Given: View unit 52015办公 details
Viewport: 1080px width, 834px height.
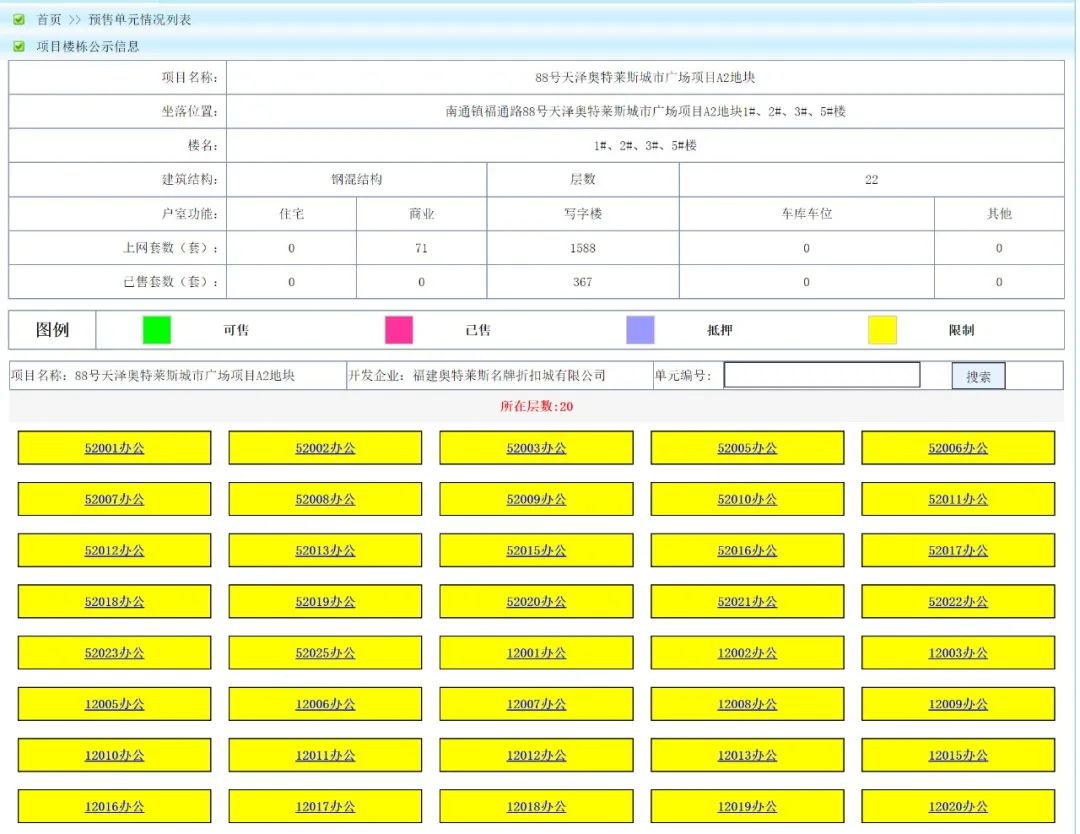Looking at the screenshot, I should 536,551.
